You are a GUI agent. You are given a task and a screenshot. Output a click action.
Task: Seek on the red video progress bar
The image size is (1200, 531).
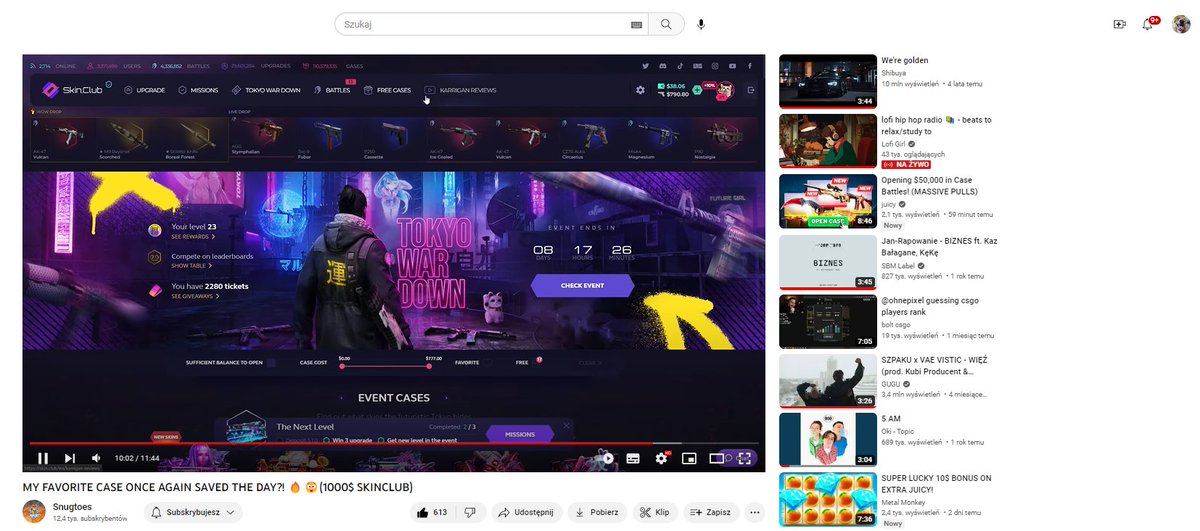[x=394, y=442]
